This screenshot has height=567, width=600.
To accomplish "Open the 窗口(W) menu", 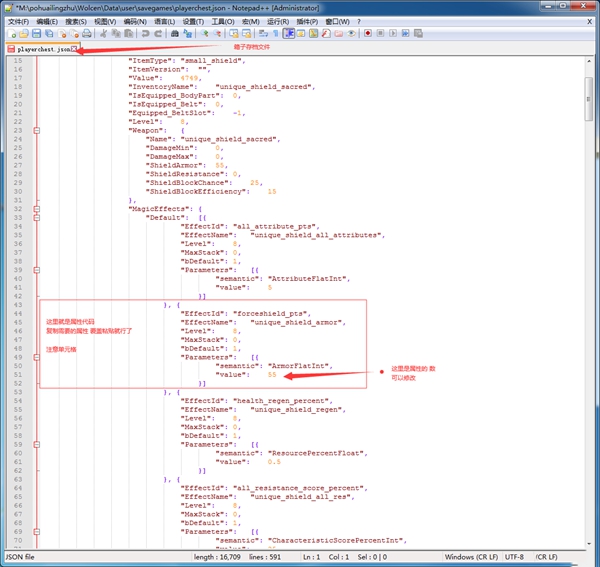I will coord(338,22).
